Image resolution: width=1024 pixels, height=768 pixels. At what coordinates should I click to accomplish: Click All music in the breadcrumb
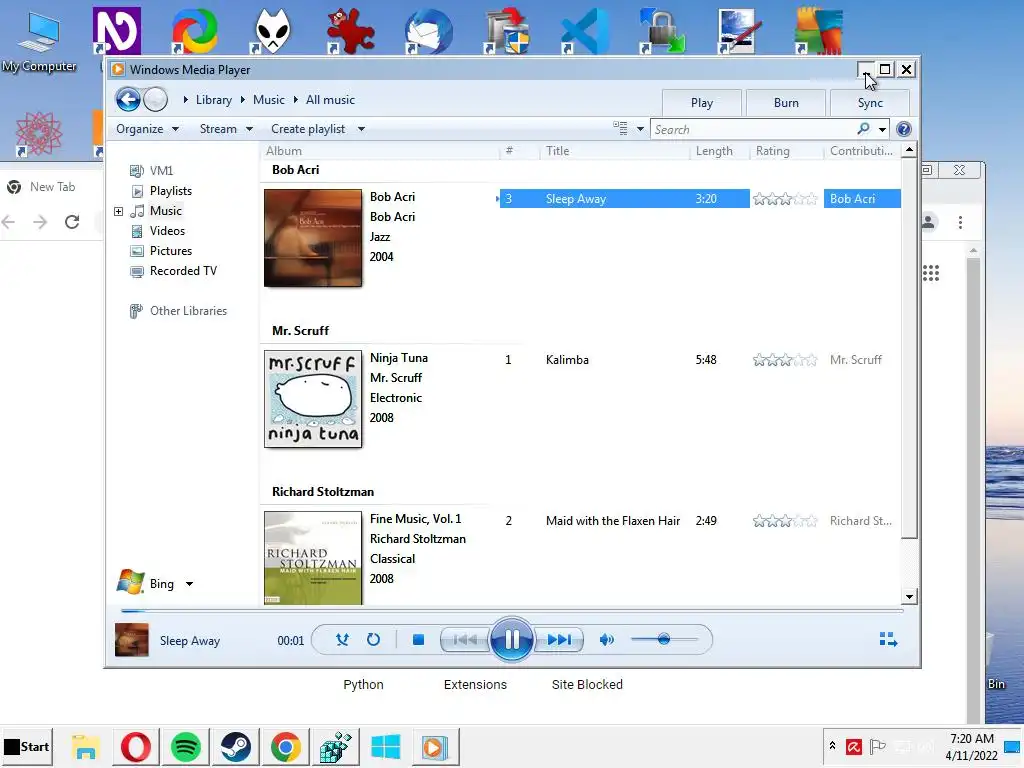330,100
